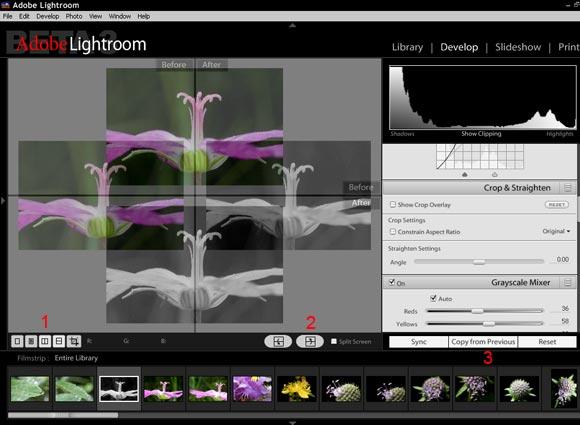This screenshot has width=580, height=425.
Task: Click the After label above image
Action: pos(211,64)
